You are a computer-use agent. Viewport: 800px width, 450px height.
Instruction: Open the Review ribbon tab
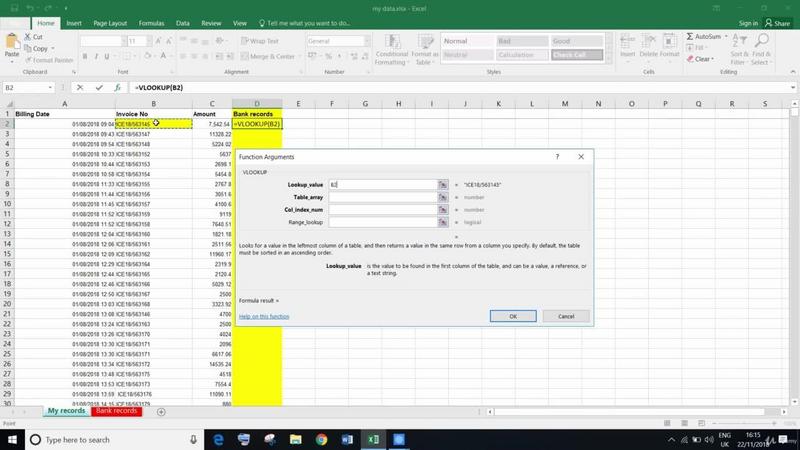[211, 23]
